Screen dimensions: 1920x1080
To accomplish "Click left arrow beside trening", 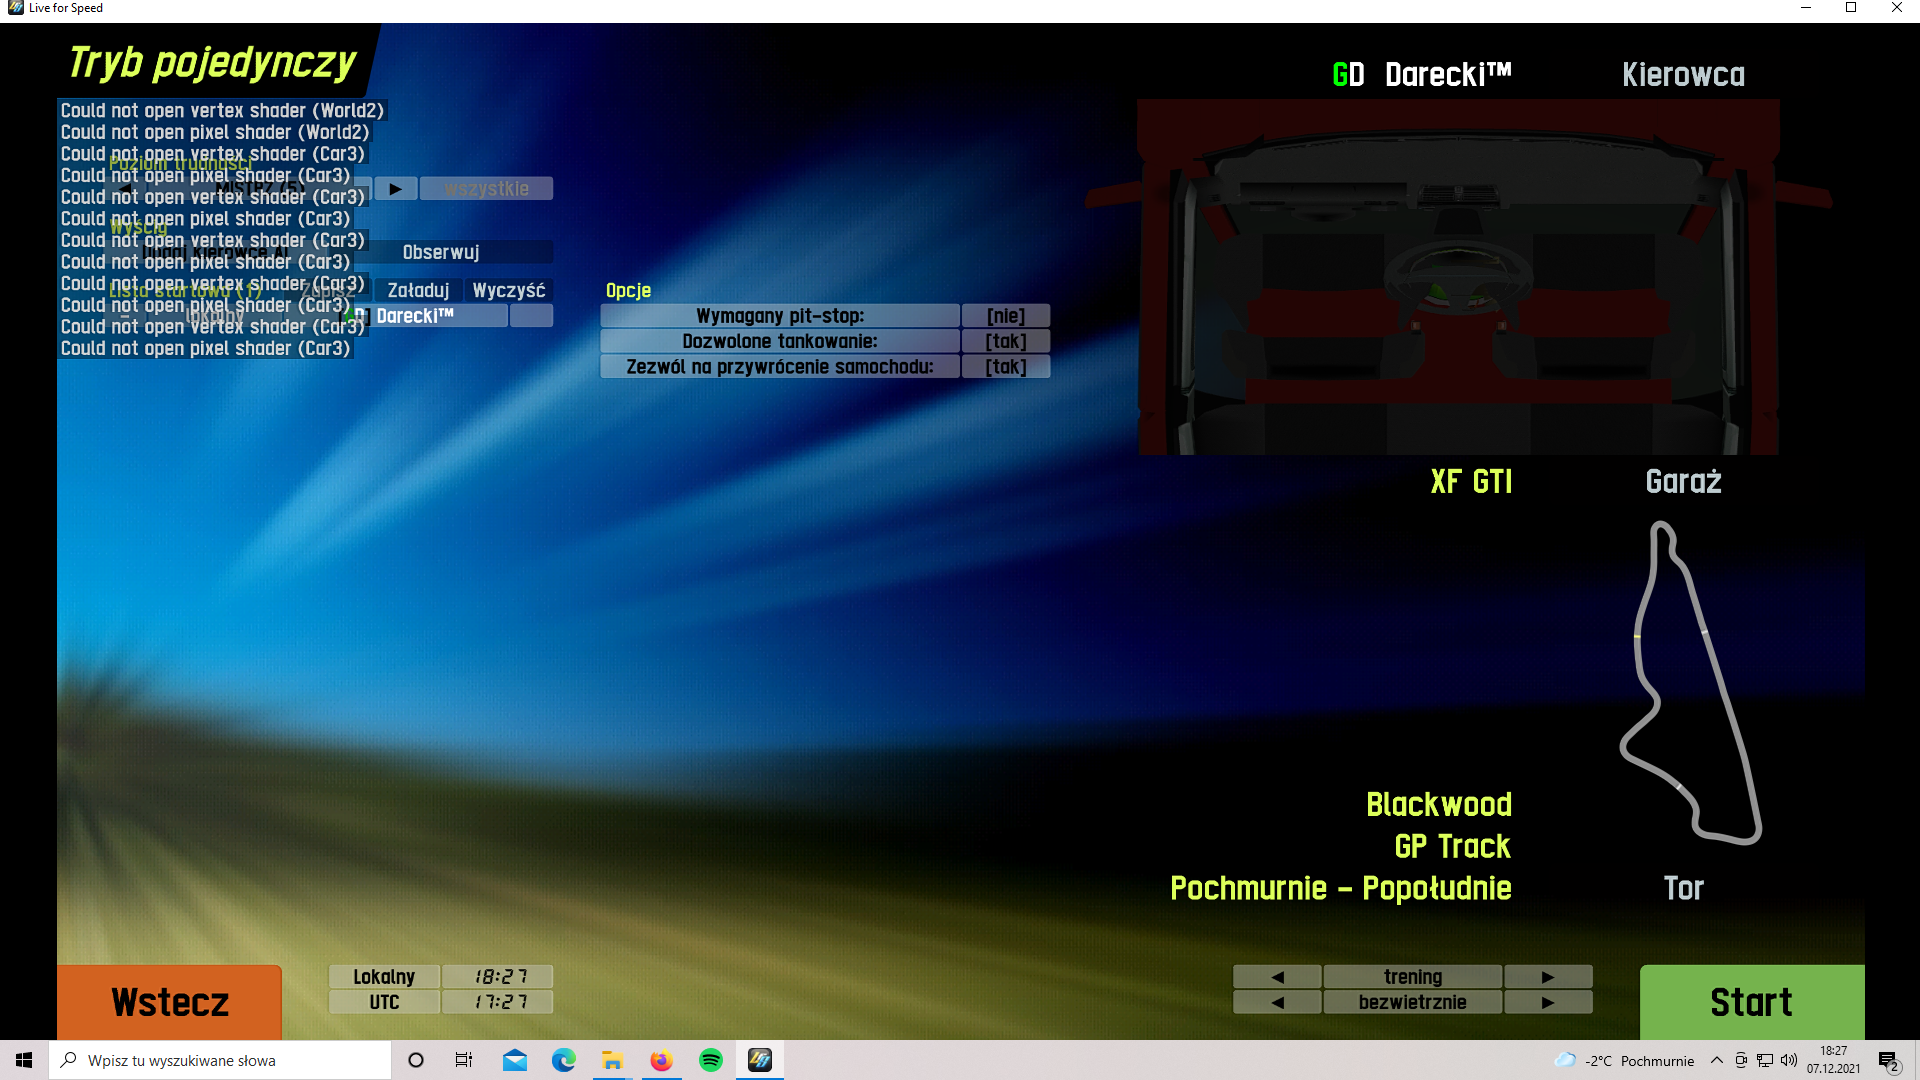I will coord(1277,977).
